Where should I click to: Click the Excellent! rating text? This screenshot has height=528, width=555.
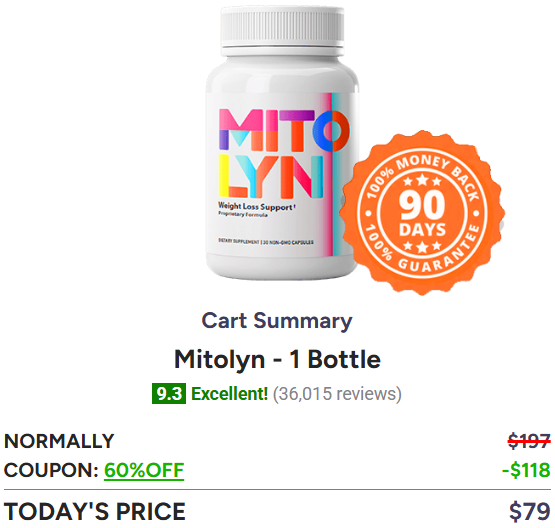(x=230, y=394)
